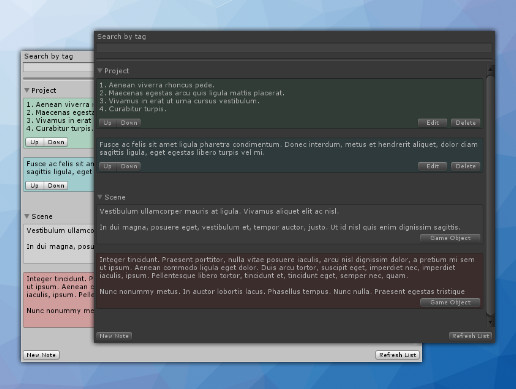Viewport: 516px width, 389px height.
Task: Select the blue 'Fusce ac felis' note in light window
Action: (x=59, y=174)
